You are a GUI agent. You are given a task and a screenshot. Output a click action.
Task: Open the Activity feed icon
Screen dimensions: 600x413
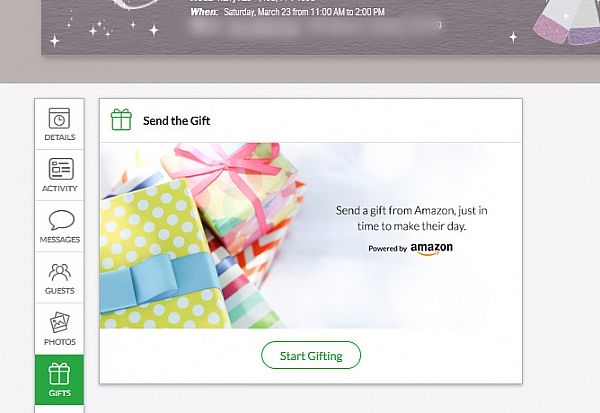(x=61, y=169)
